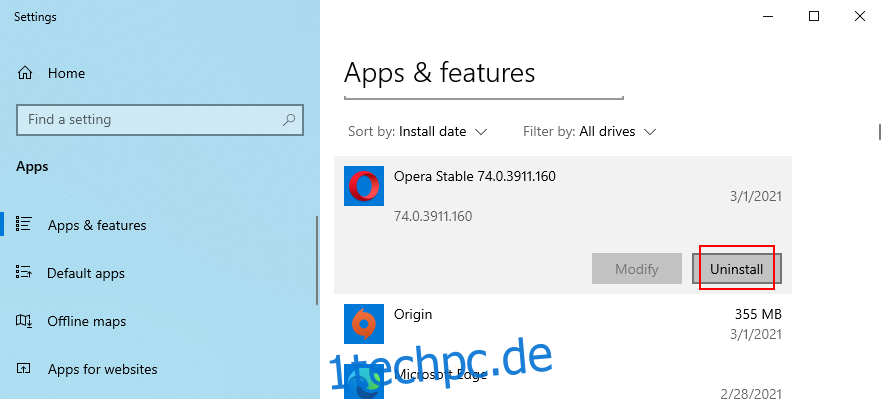Click the Uninstall button for Opera

click(737, 269)
